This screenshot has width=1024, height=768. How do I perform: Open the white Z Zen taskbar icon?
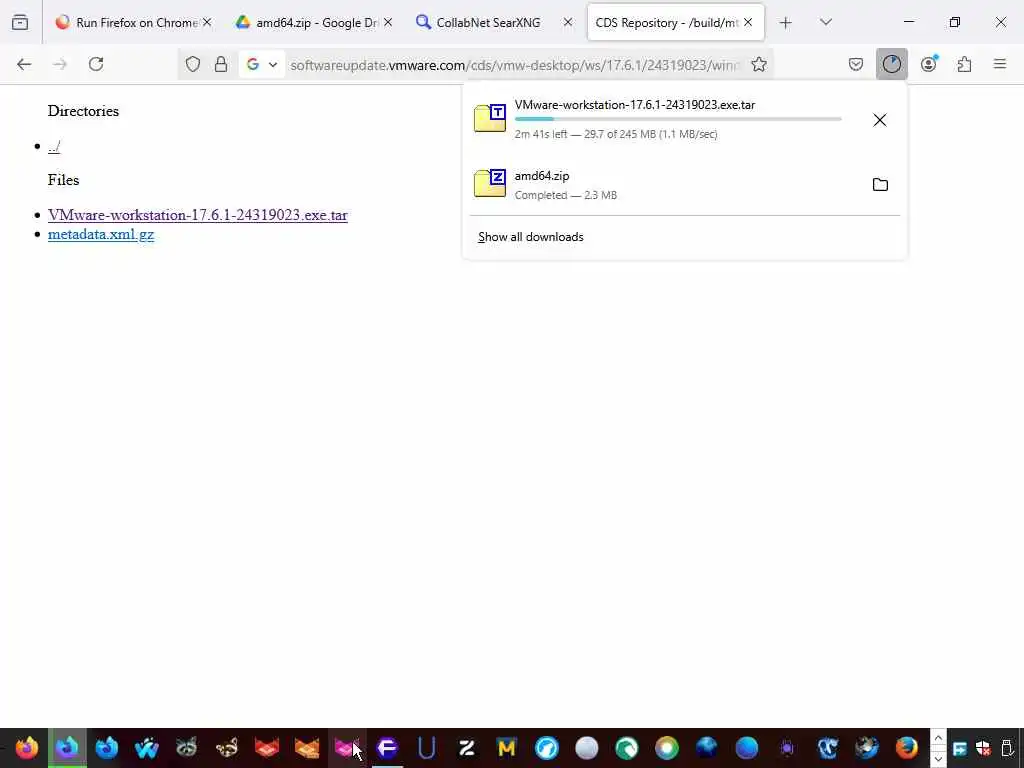[466, 748]
